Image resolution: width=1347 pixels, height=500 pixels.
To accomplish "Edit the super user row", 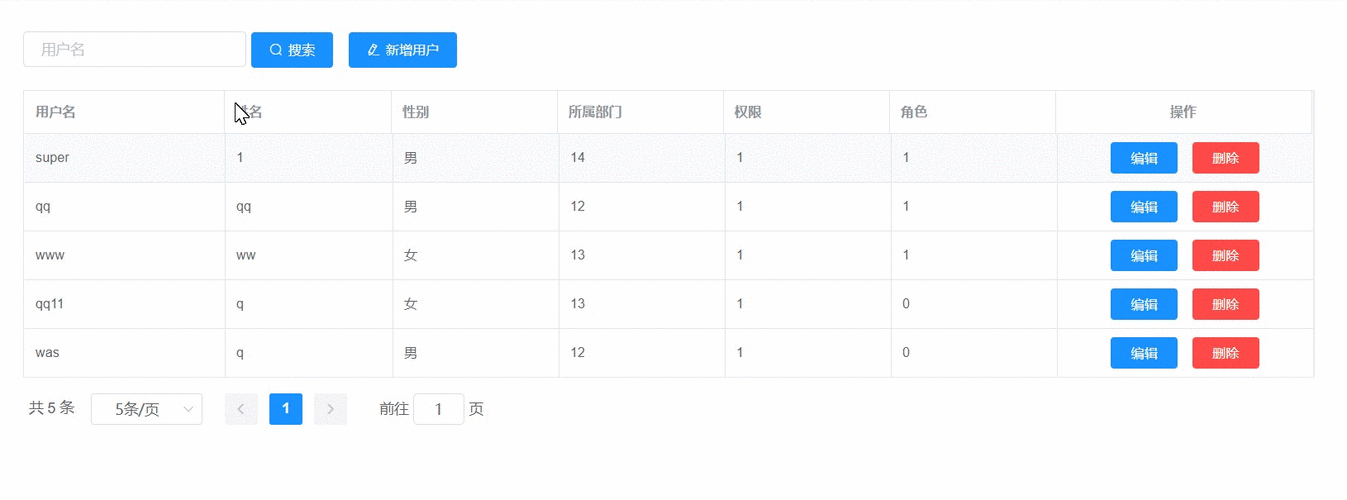I will pos(1144,158).
